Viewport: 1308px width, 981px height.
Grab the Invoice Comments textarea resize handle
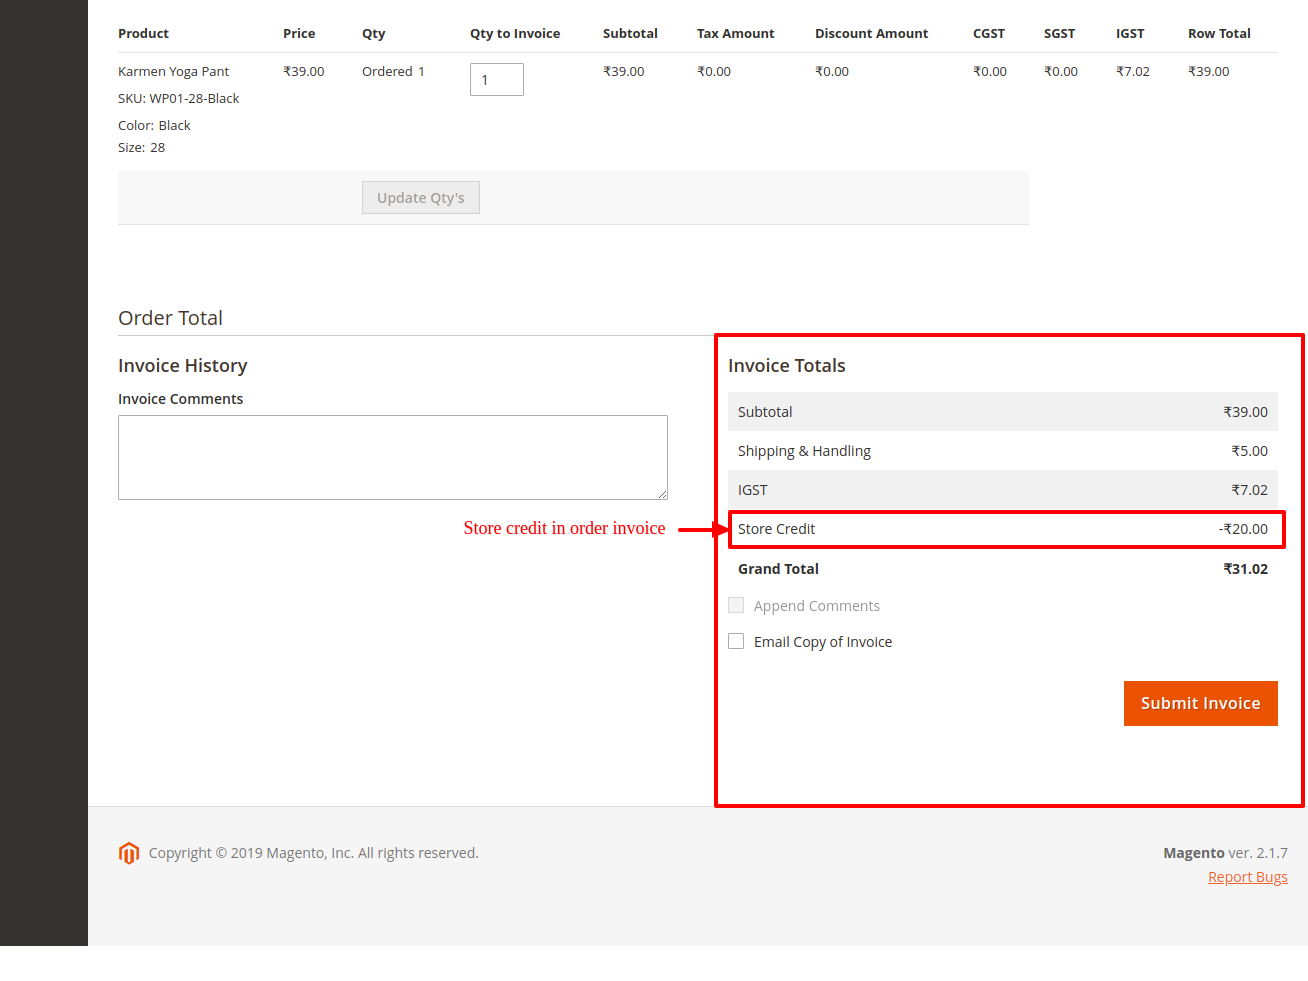(662, 494)
